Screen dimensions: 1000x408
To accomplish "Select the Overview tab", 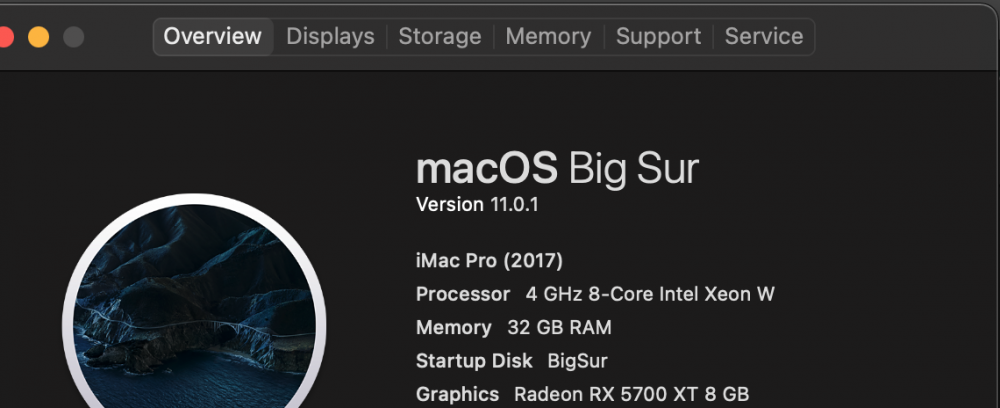I will (212, 36).
